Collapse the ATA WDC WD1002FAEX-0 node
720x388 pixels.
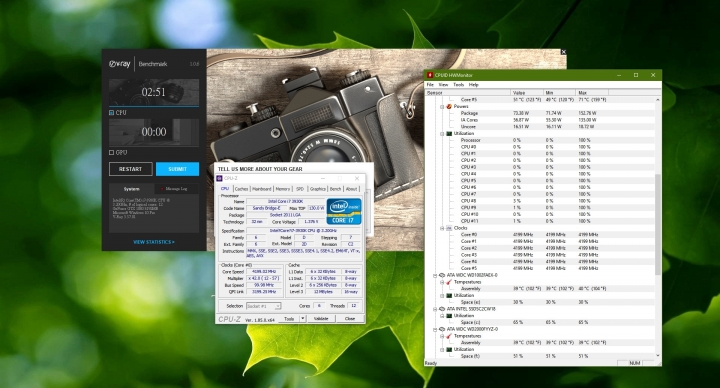pos(435,276)
